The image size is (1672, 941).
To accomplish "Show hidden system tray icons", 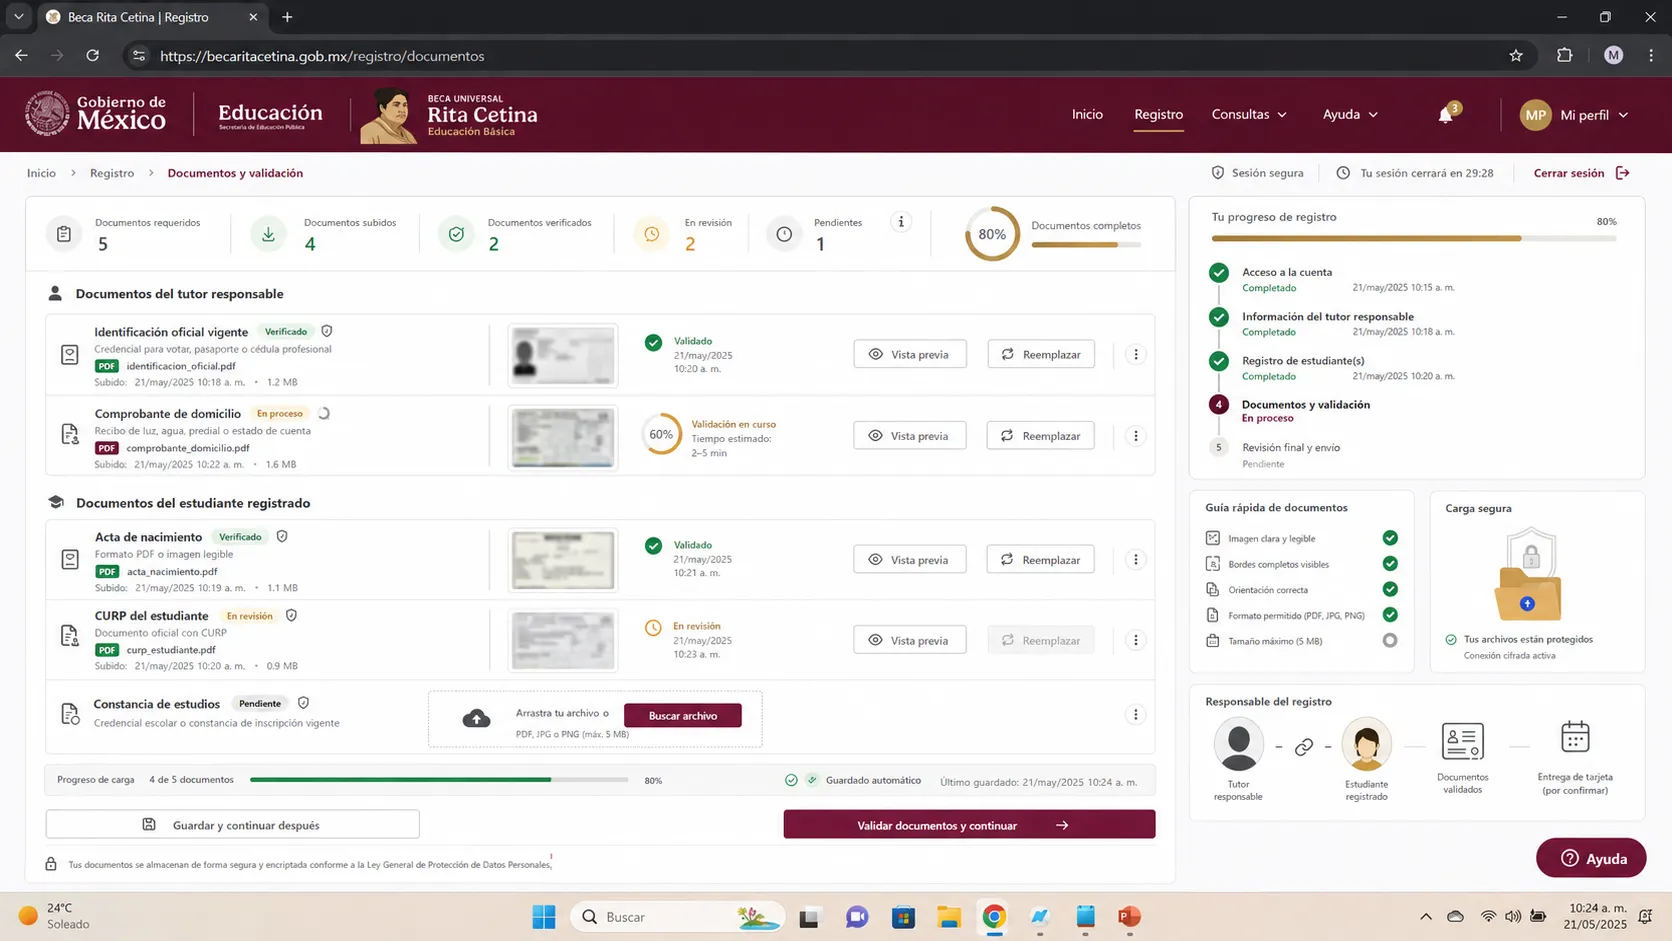I will (x=1426, y=917).
